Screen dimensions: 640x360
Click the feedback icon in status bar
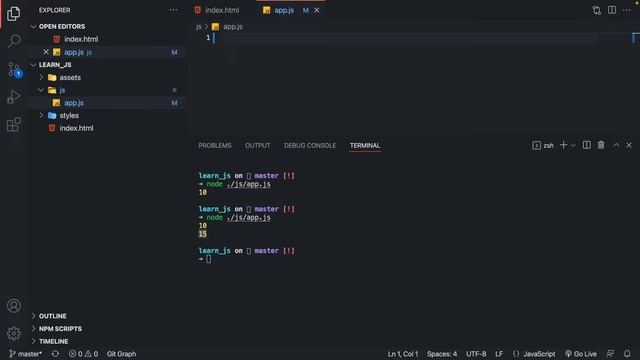(x=610, y=354)
